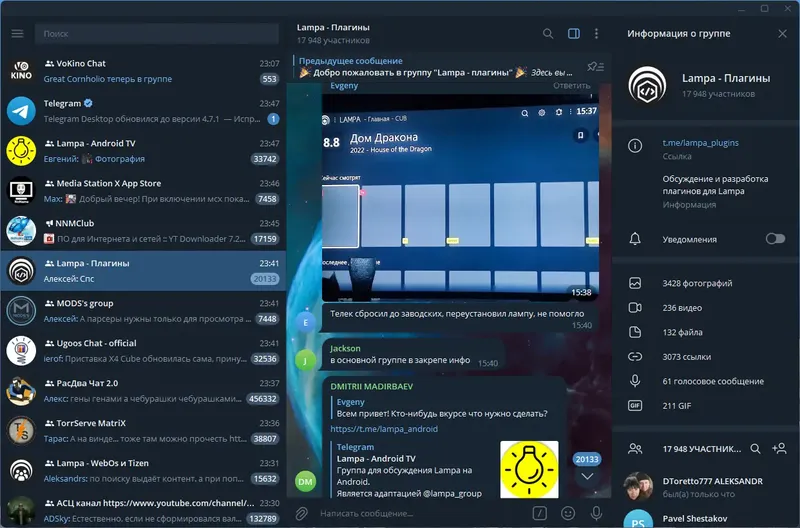
Task: Click the search field labeled Поиск
Action: point(157,34)
